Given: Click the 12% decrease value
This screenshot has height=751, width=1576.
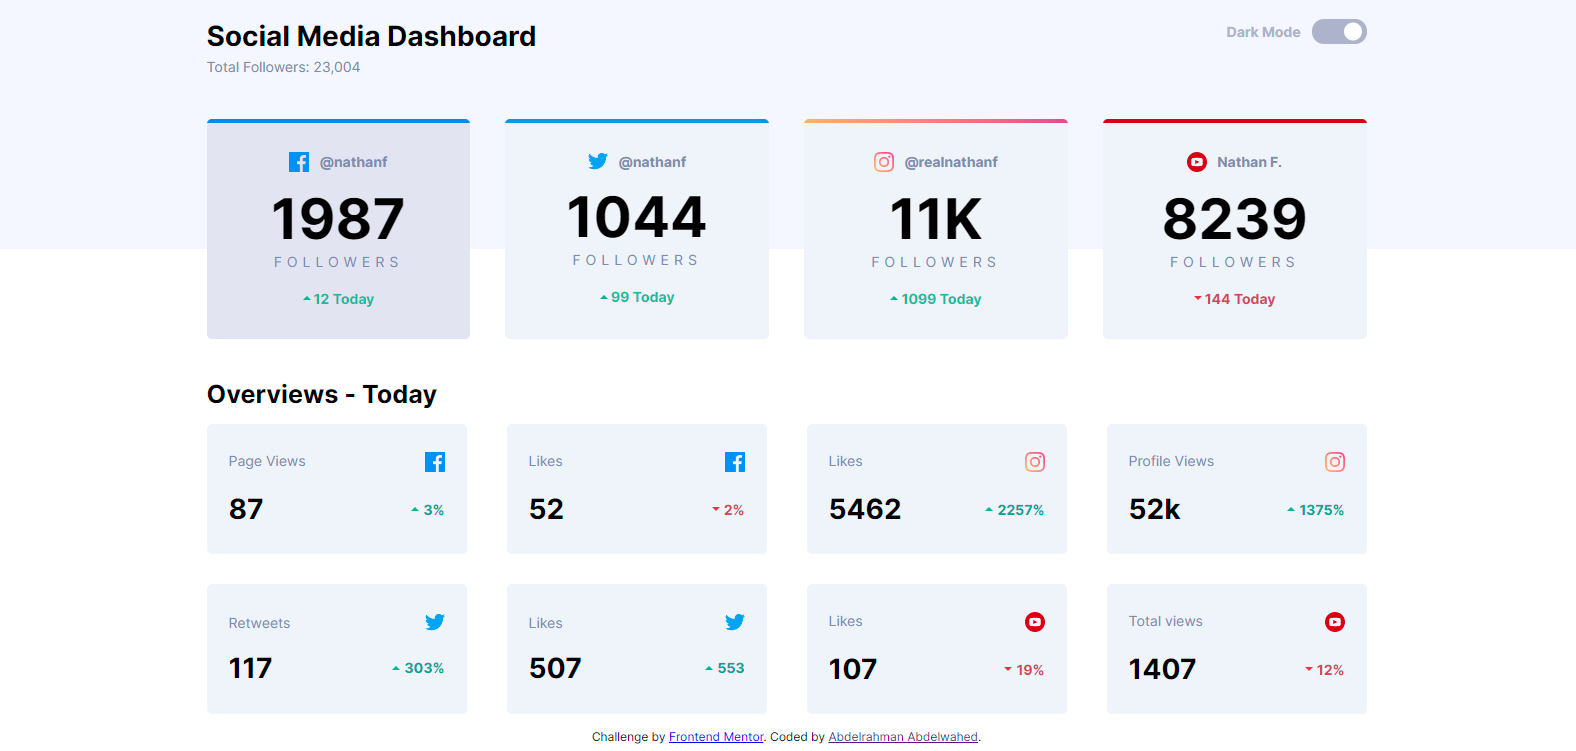Looking at the screenshot, I should point(1324,670).
